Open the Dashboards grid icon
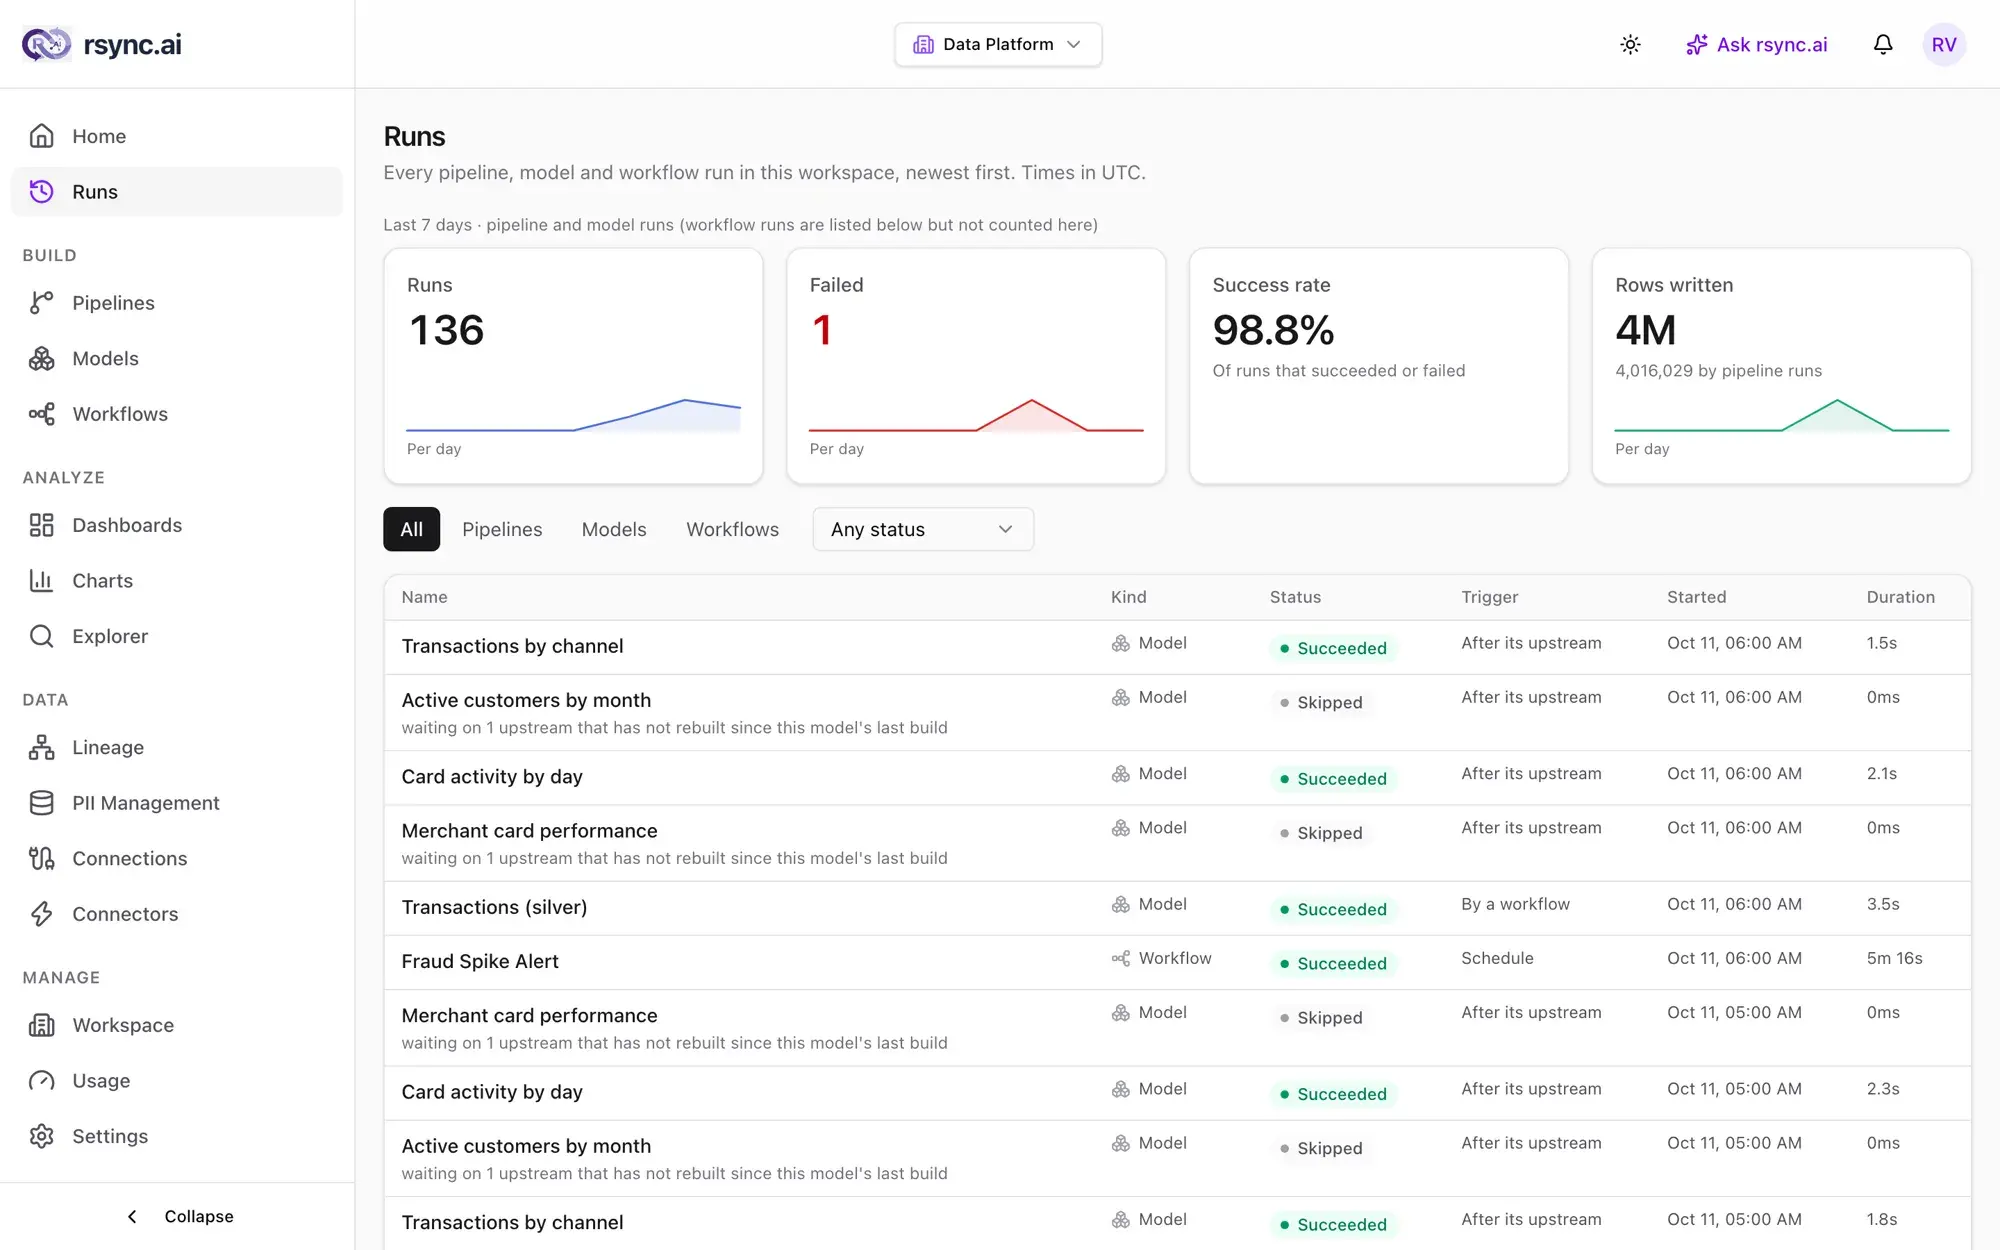 (x=41, y=525)
